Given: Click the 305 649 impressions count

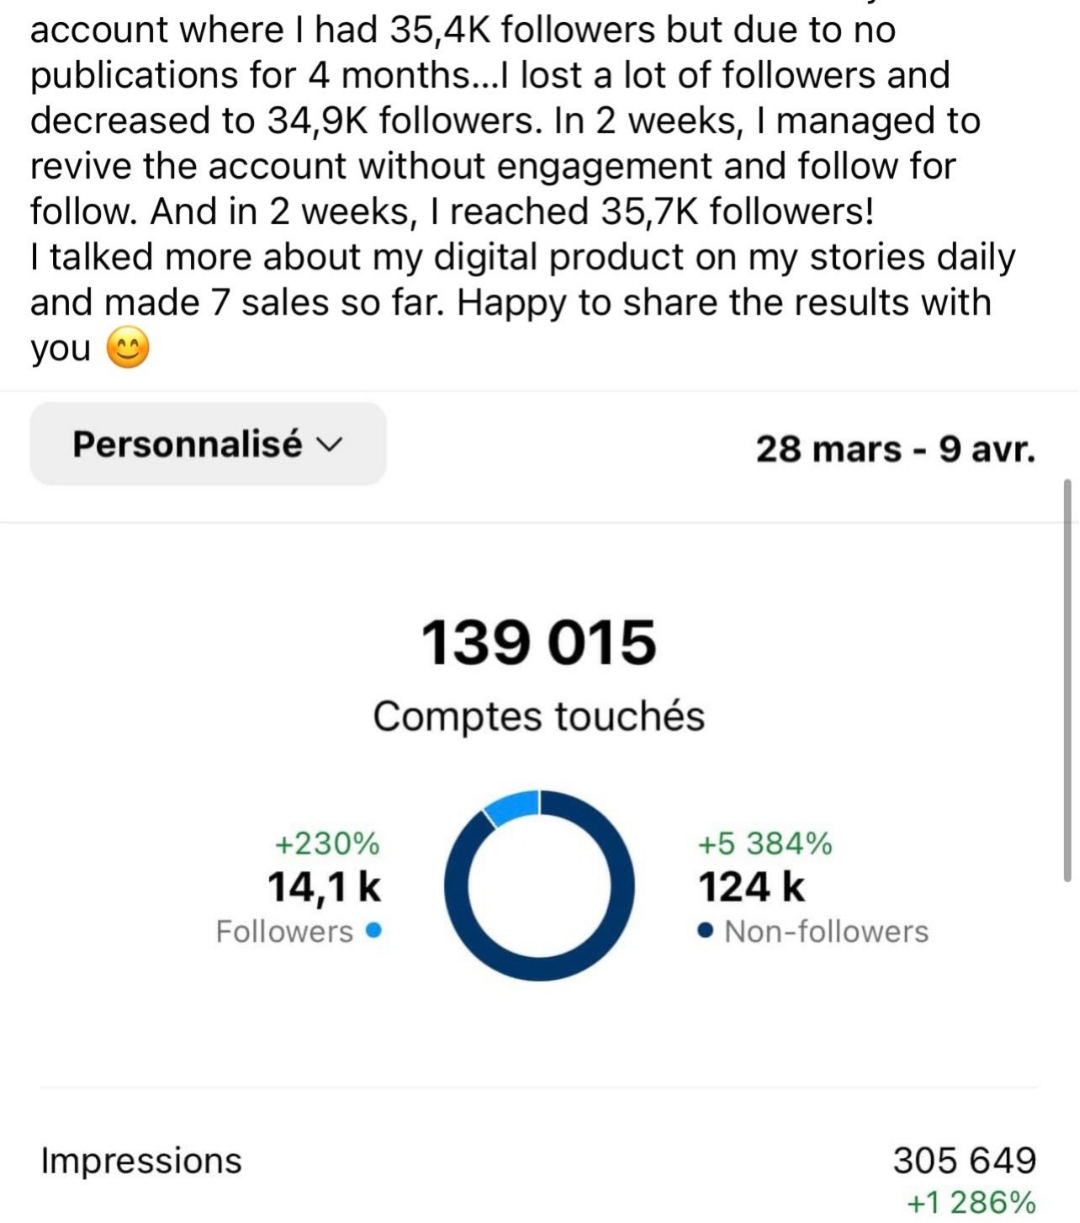Looking at the screenshot, I should [964, 1160].
